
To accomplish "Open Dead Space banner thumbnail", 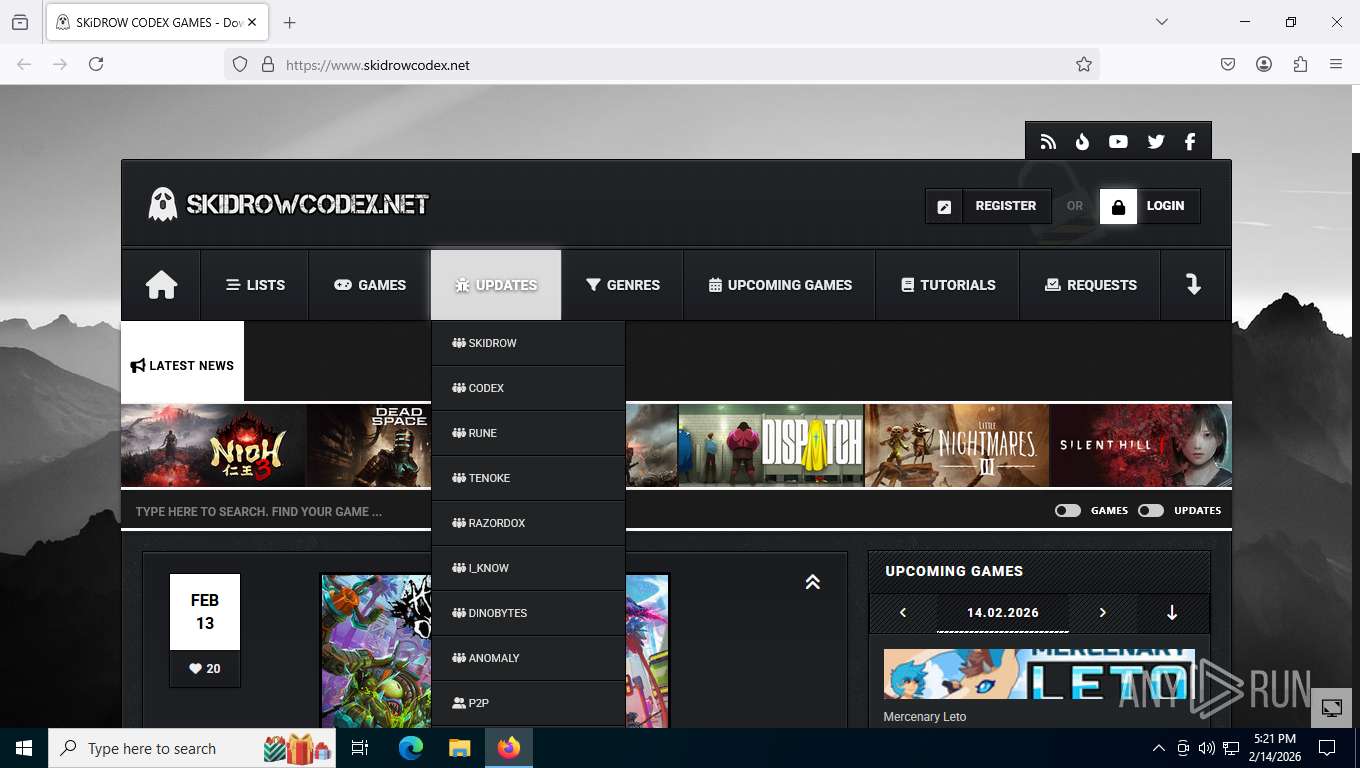I will (369, 445).
